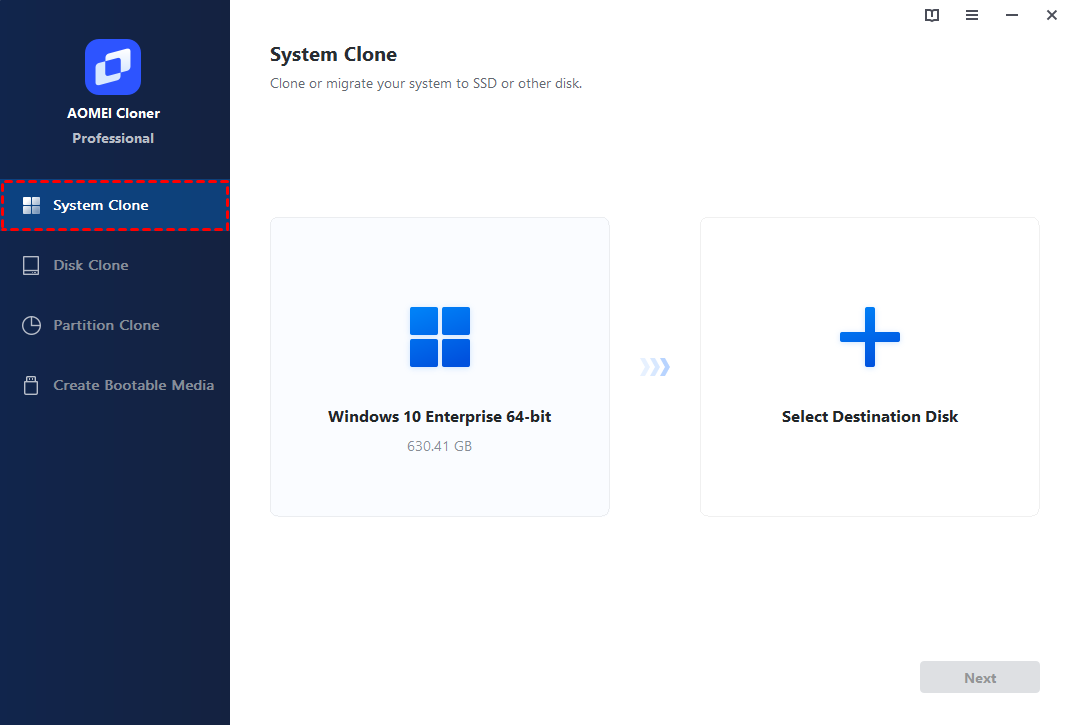Close the AOMEI Cloner window
Screen dimensions: 1076x725
[1051, 15]
